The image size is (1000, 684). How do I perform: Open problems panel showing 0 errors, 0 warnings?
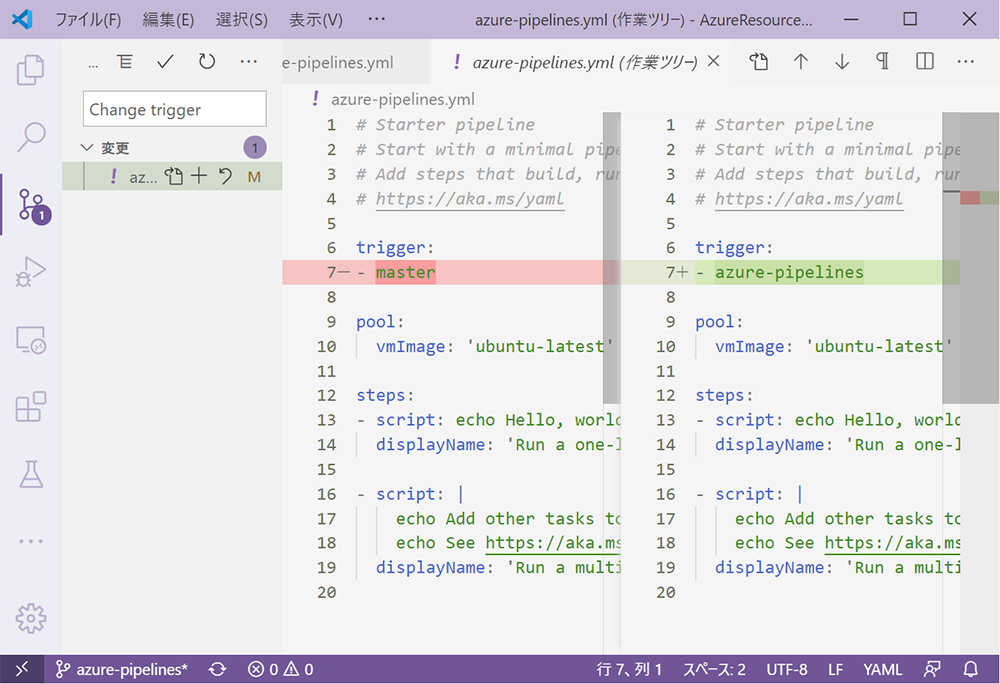tap(281, 669)
